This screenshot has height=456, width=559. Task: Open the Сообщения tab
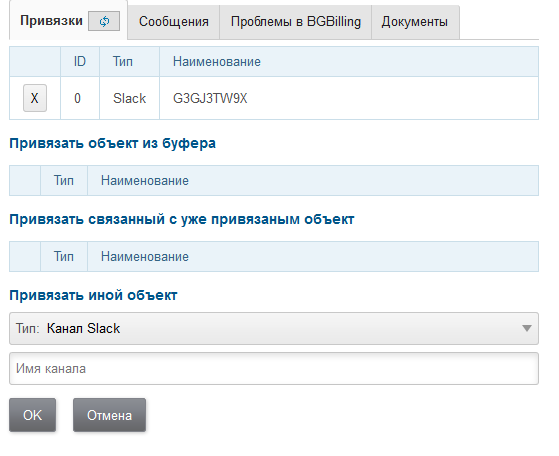(x=174, y=21)
